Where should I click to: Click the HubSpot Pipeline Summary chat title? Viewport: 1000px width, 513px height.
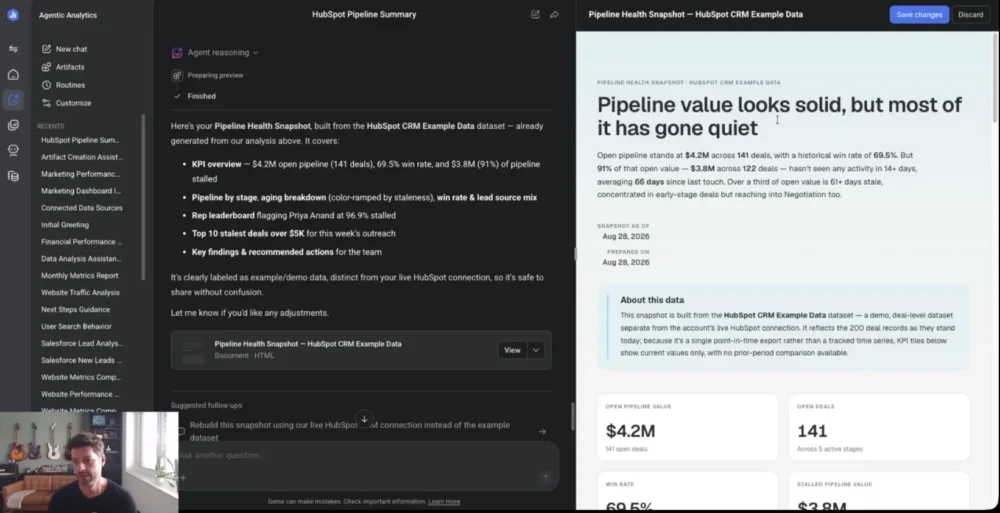coord(364,15)
